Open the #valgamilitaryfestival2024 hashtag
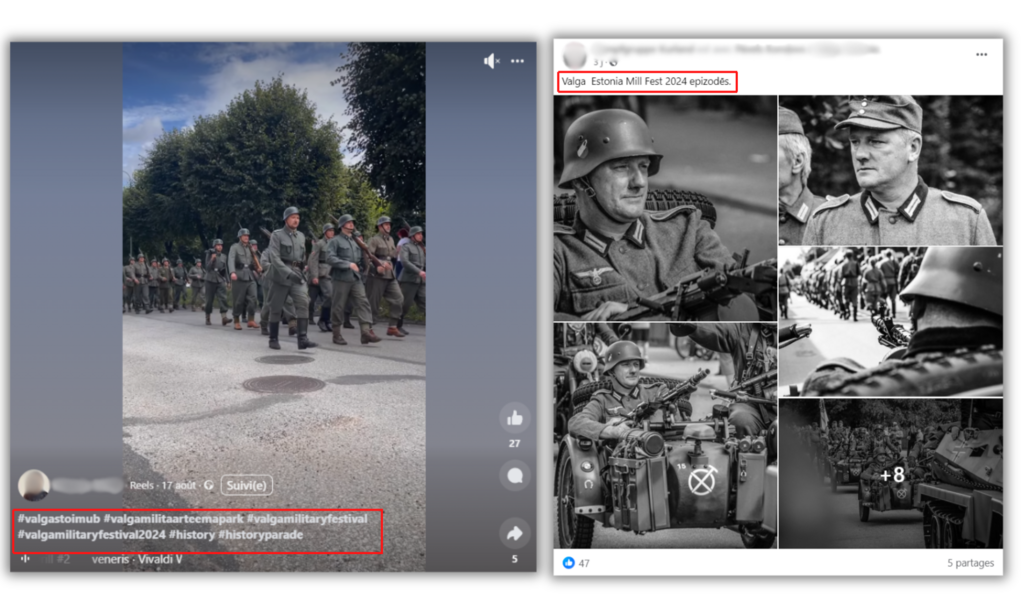The height and width of the screenshot is (614, 1024). pyautogui.click(x=89, y=535)
